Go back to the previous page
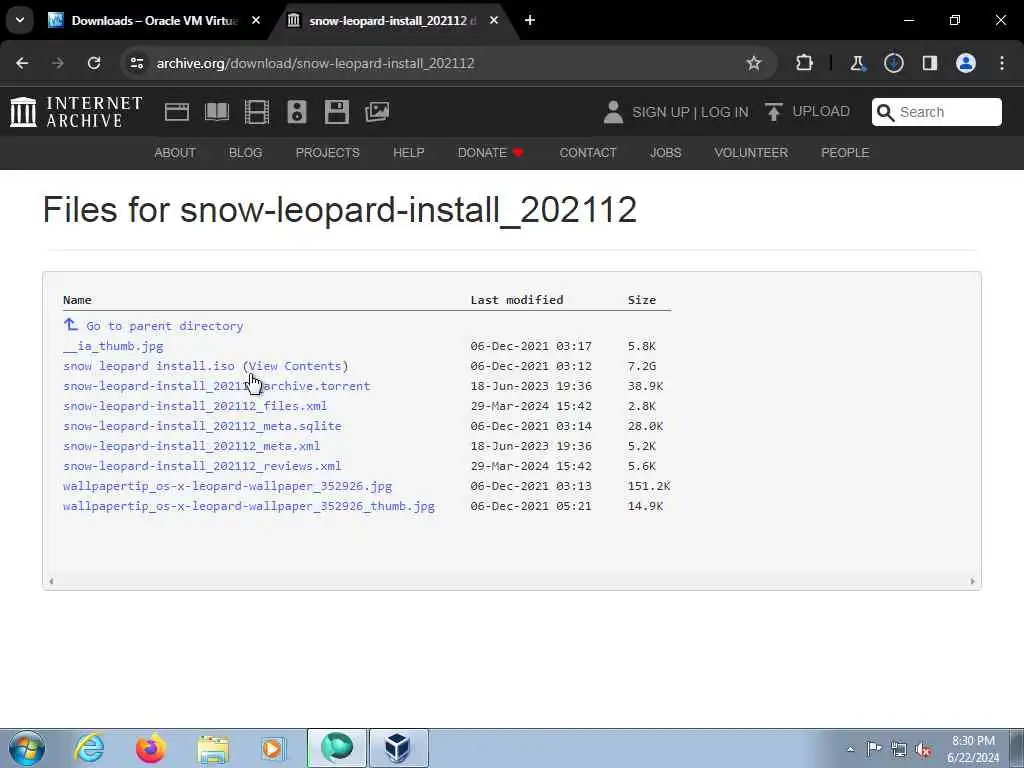Viewport: 1024px width, 768px height. (x=22, y=63)
